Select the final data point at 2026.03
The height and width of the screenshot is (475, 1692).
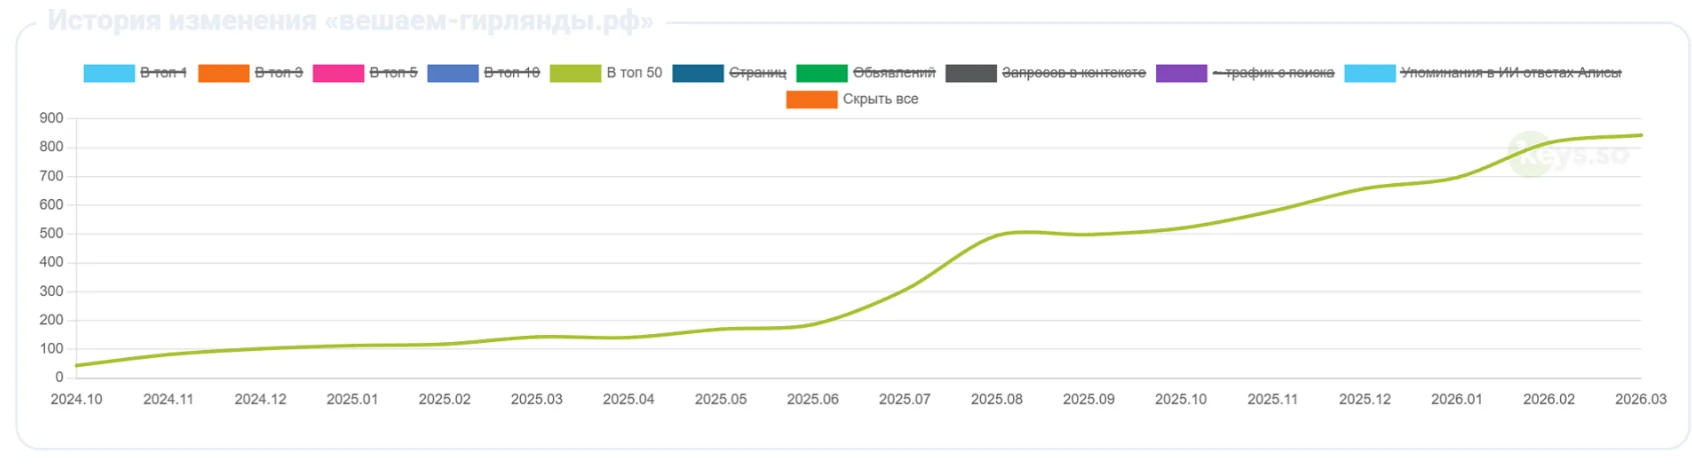[x=1640, y=135]
